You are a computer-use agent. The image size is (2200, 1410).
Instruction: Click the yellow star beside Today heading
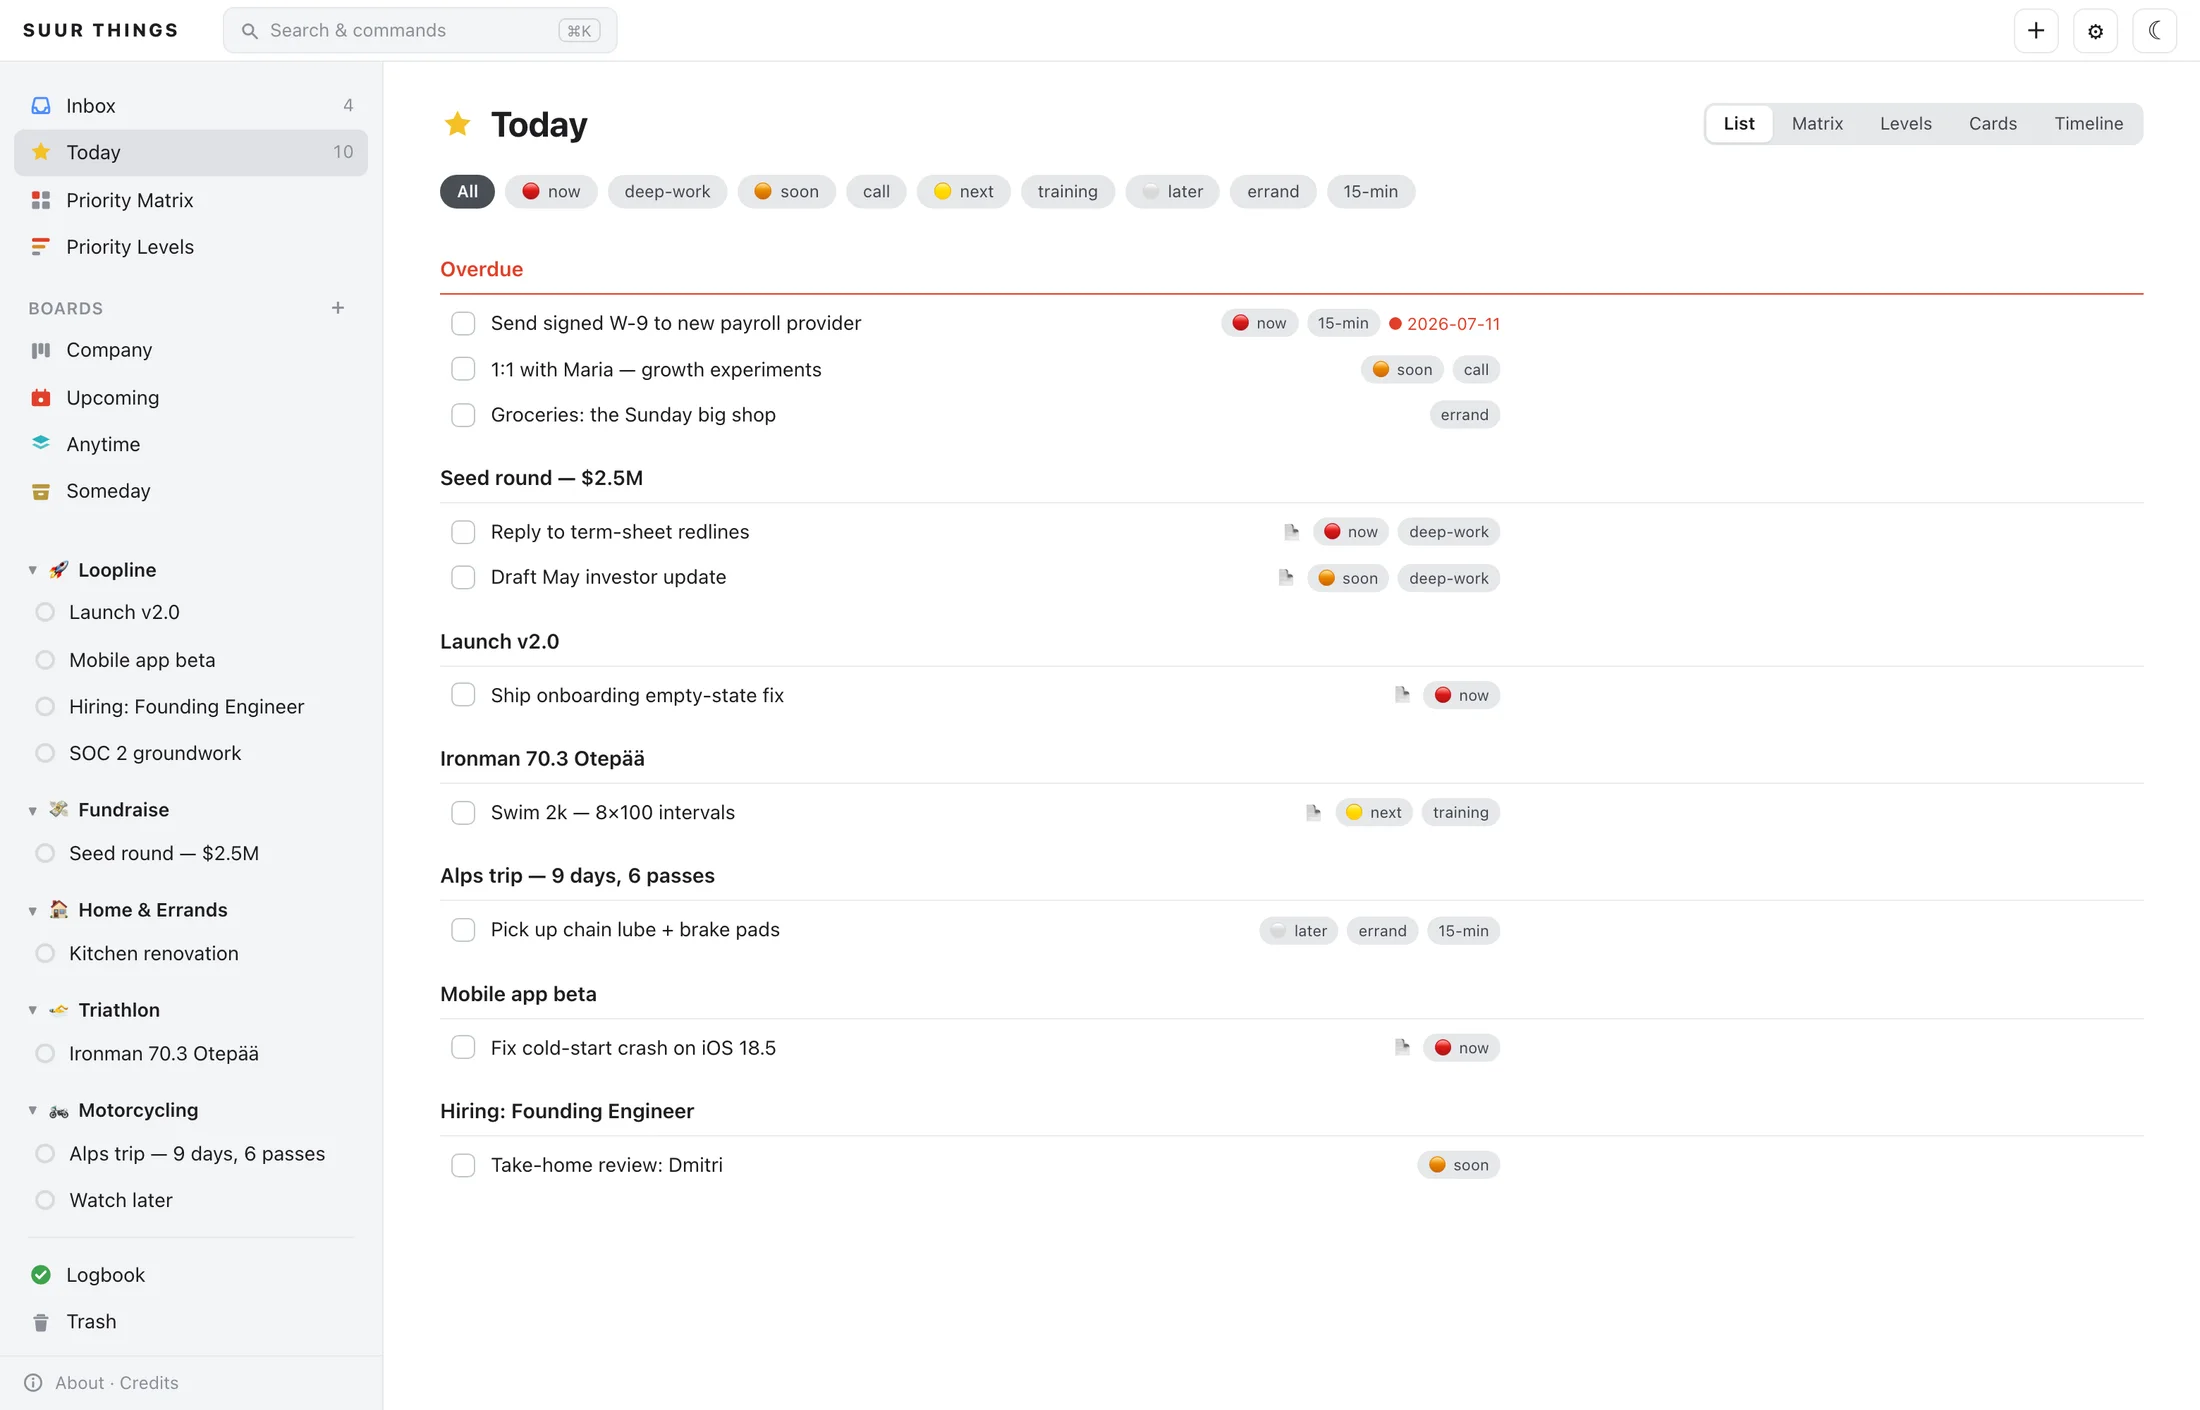[458, 124]
